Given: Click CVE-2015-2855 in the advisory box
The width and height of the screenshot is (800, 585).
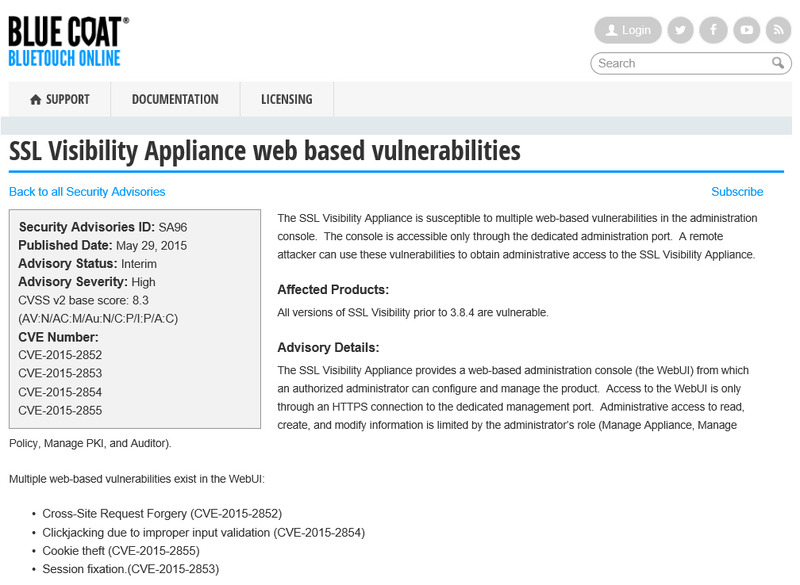Looking at the screenshot, I should click(x=60, y=410).
